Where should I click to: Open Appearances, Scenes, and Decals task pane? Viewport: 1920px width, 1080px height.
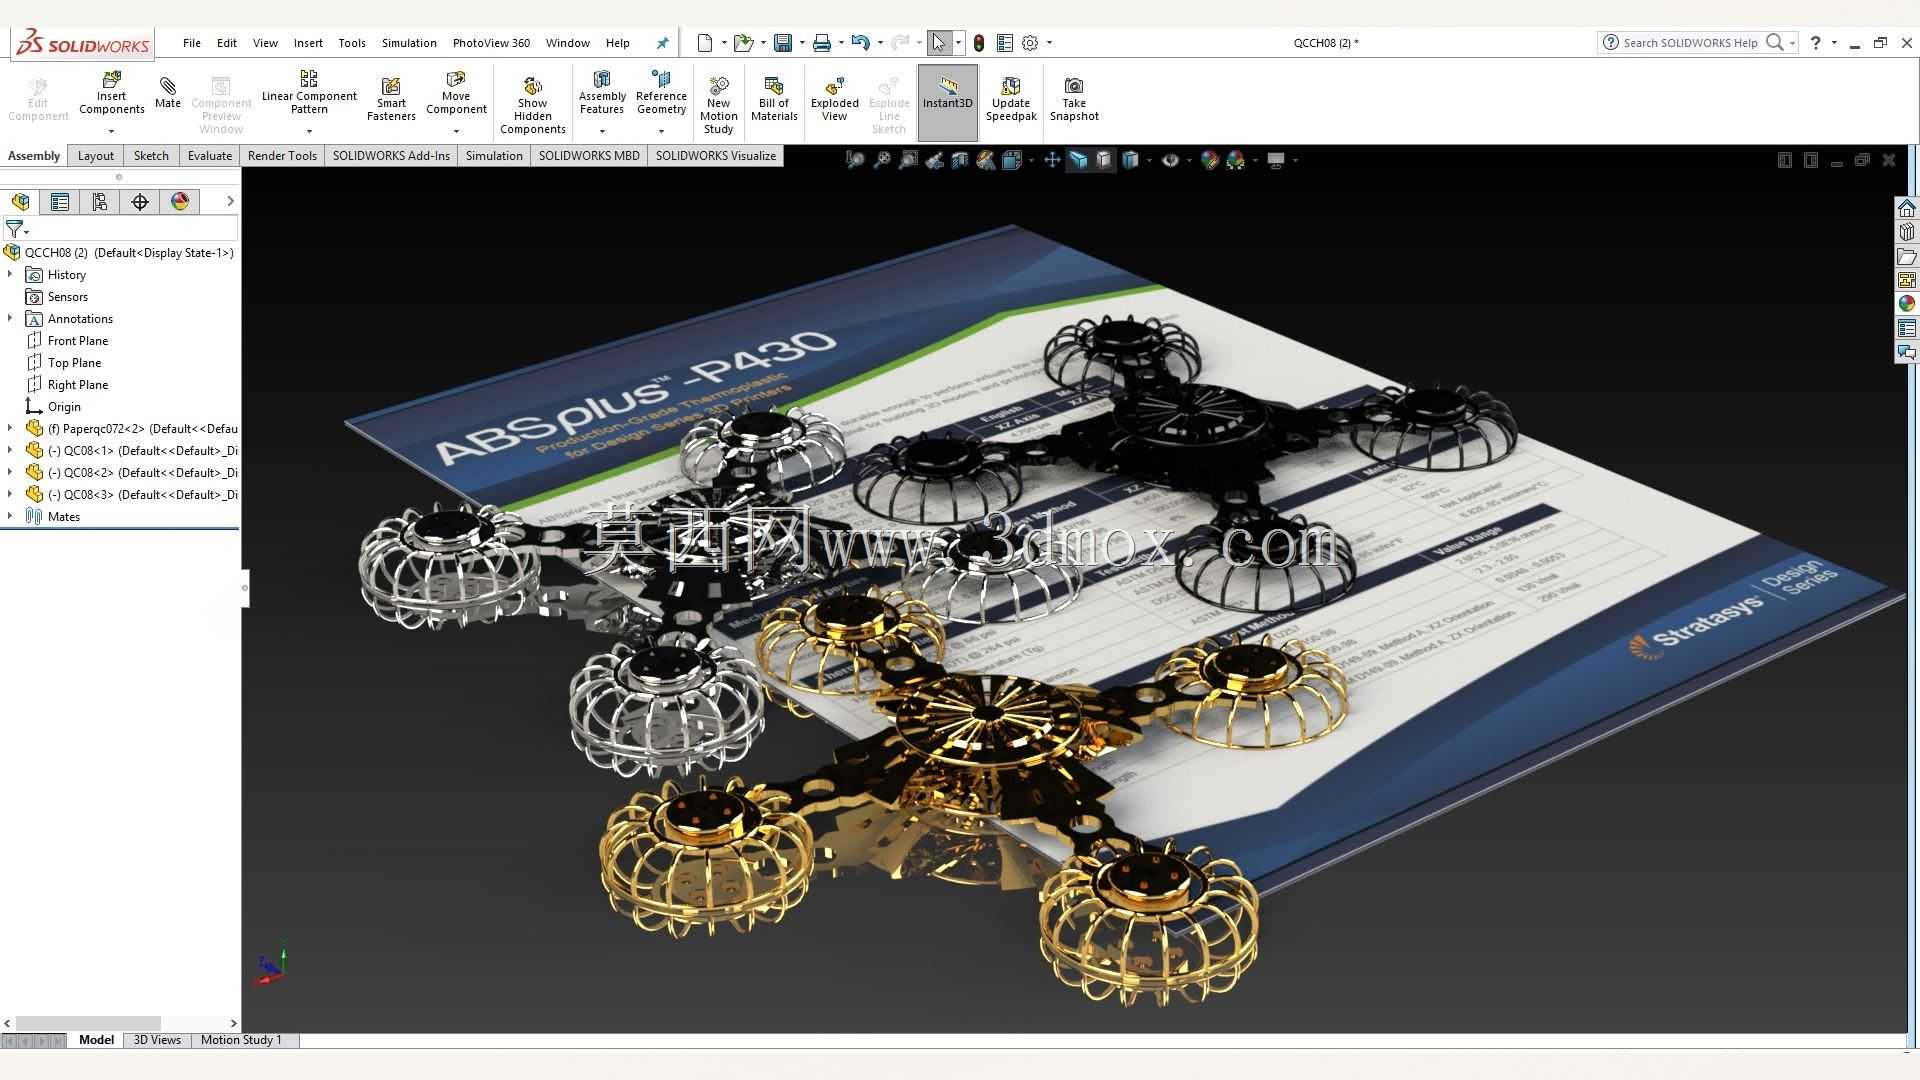(1907, 304)
